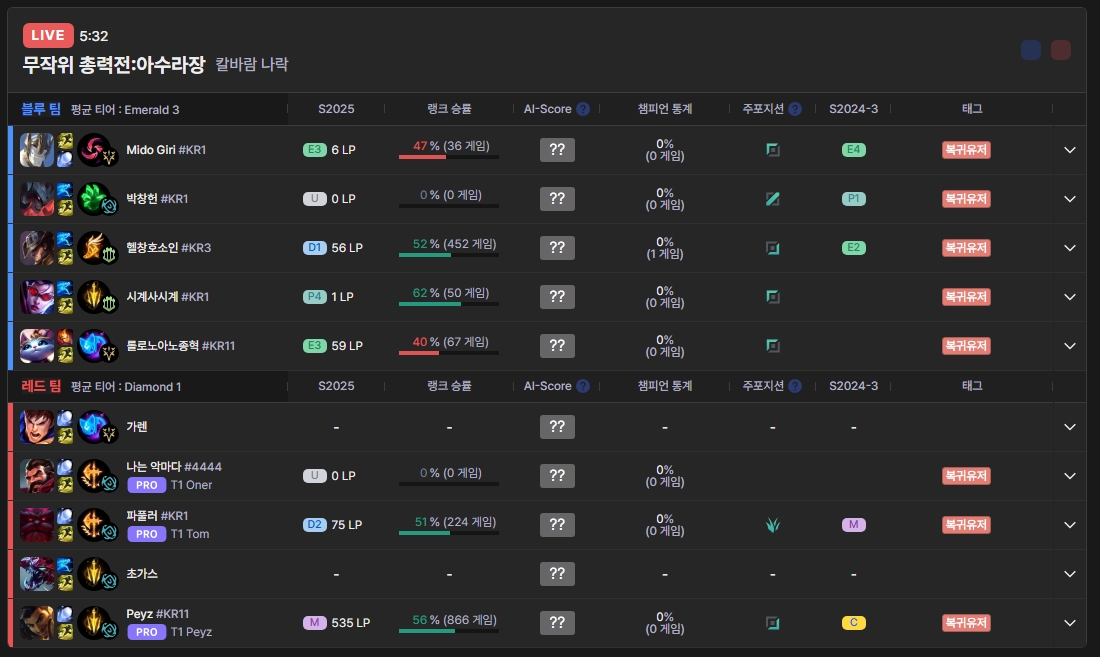Expand details for Peyz #KR11 row
The height and width of the screenshot is (657, 1100).
[x=1070, y=623]
